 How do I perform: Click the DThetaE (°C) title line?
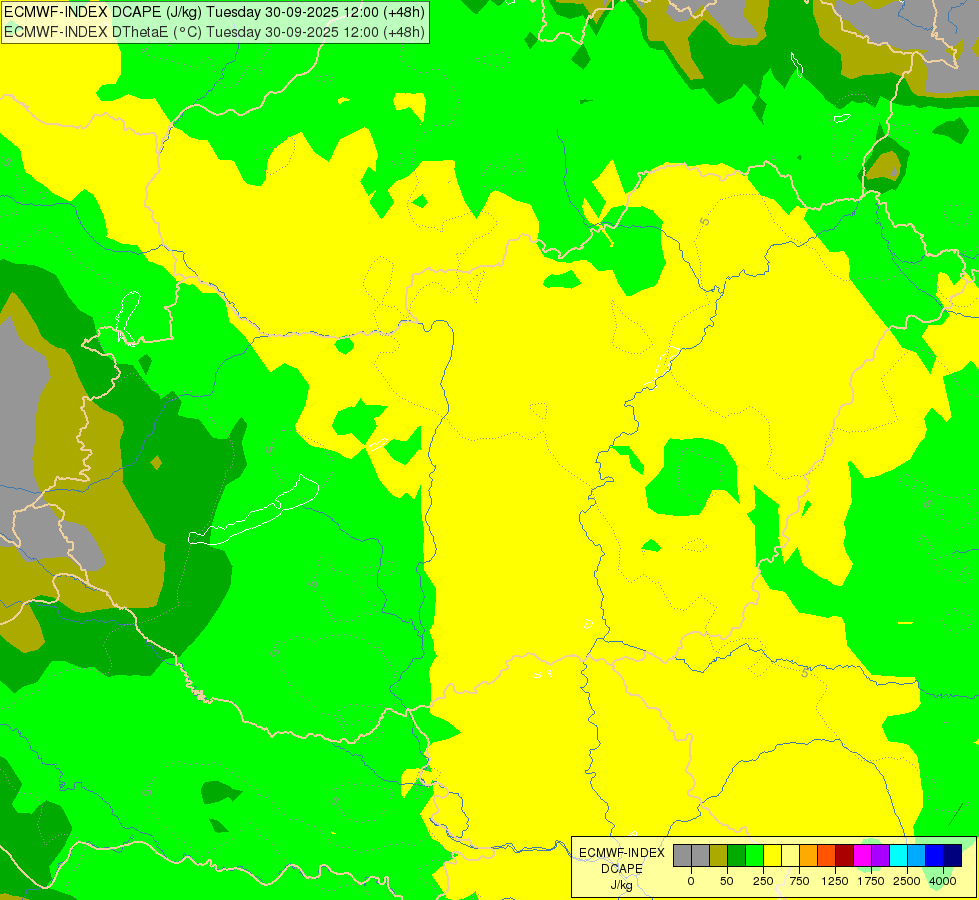pos(214,32)
